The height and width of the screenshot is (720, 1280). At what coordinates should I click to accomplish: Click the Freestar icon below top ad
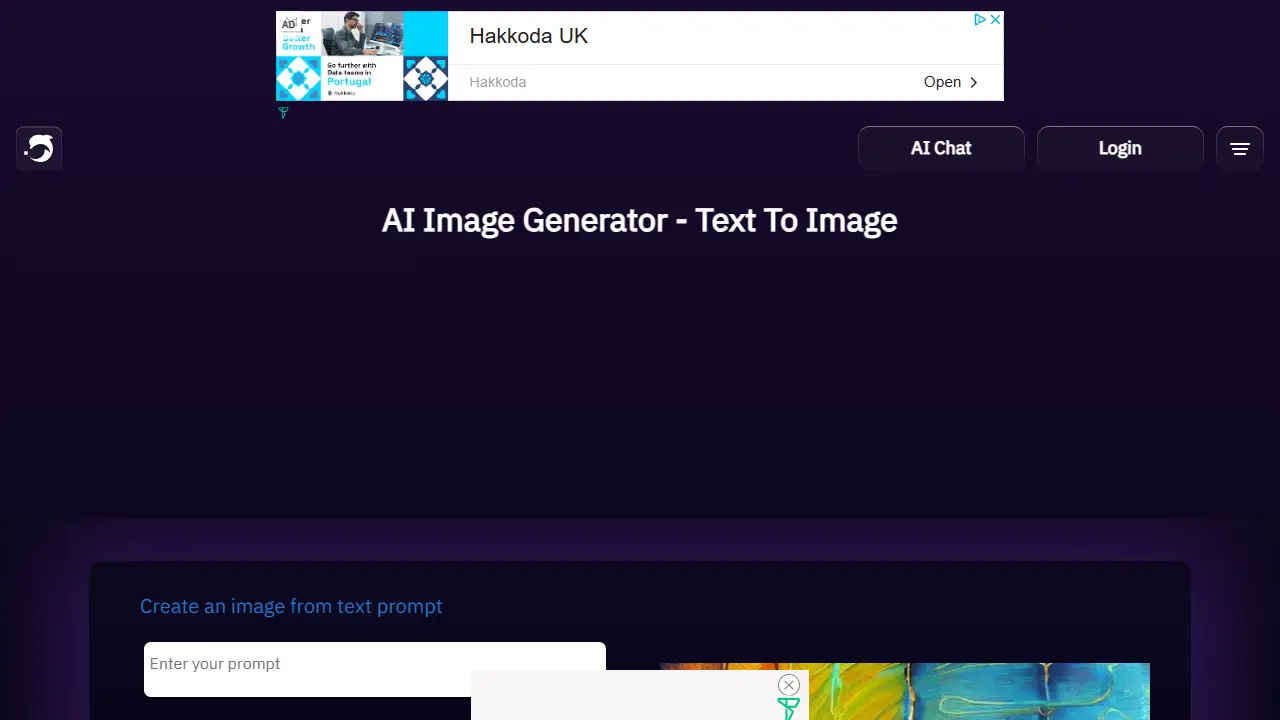click(x=283, y=113)
